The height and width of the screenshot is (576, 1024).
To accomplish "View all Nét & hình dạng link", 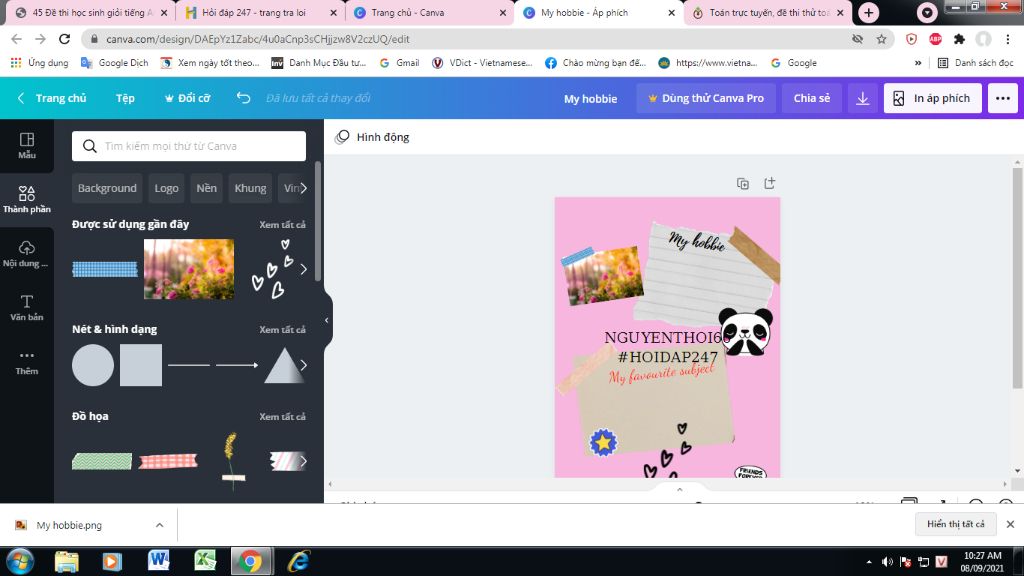I will click(x=282, y=330).
